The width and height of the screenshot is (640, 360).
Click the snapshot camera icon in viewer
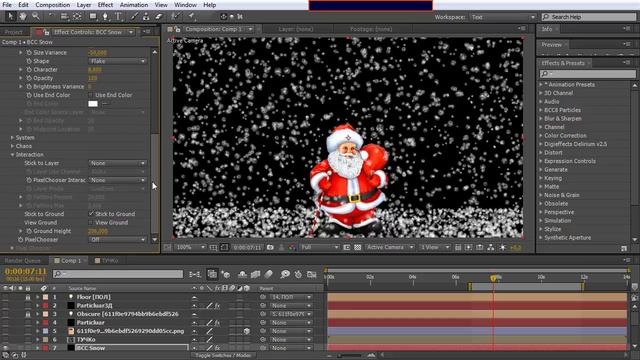(x=270, y=247)
